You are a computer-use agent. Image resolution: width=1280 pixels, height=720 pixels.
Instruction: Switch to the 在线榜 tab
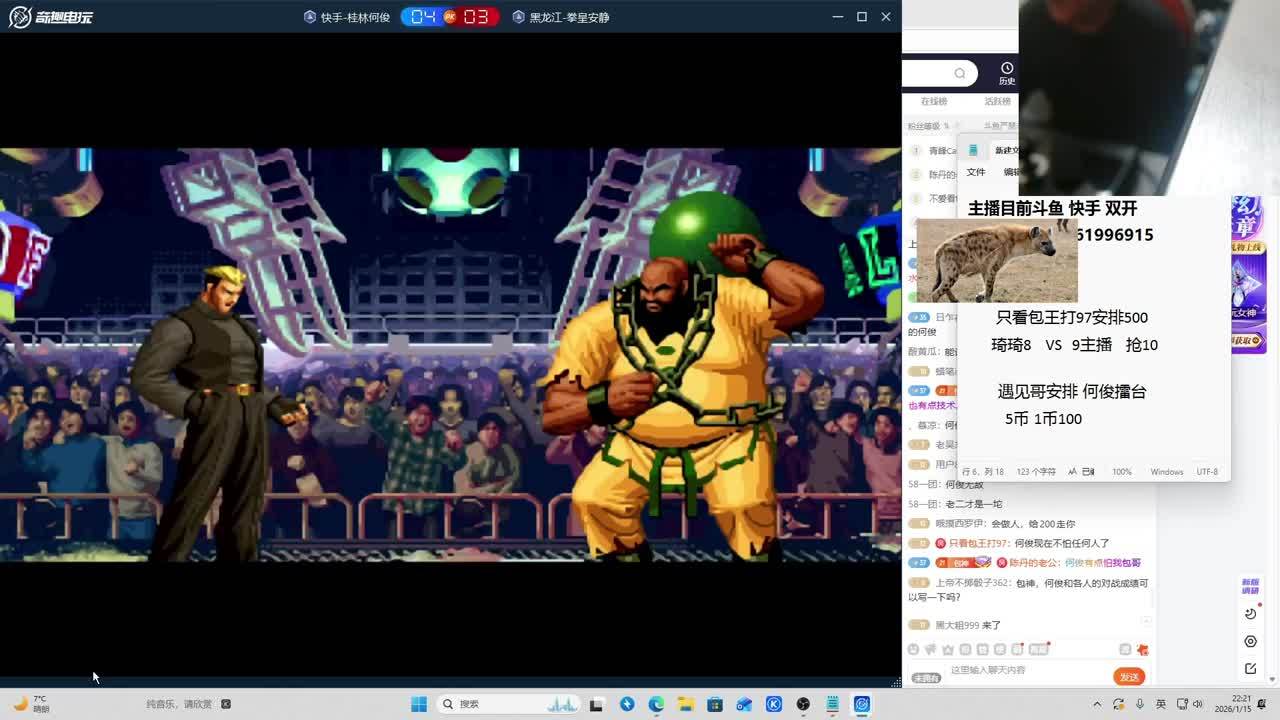coord(933,101)
